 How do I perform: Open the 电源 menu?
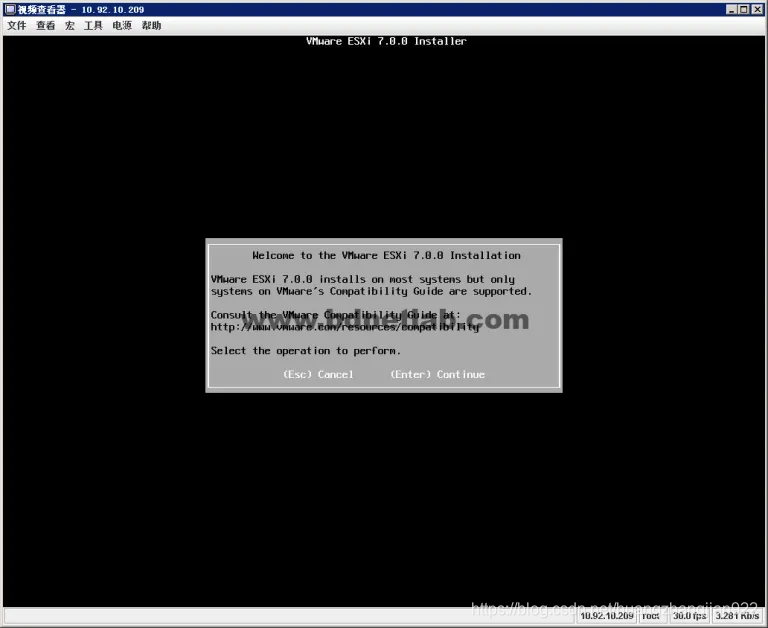122,25
